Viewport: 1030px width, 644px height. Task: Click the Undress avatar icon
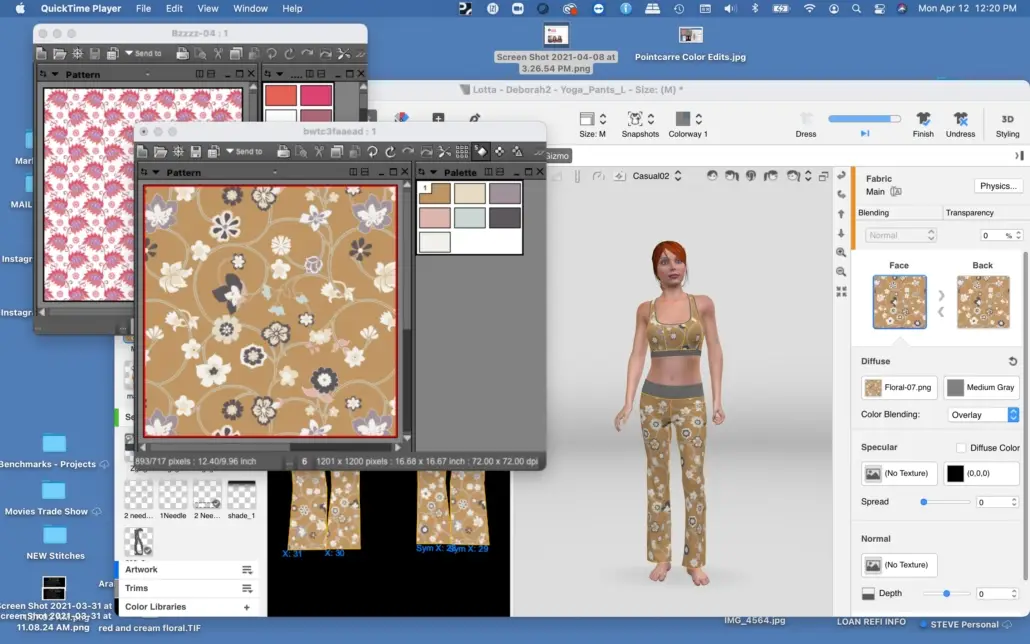(960, 119)
